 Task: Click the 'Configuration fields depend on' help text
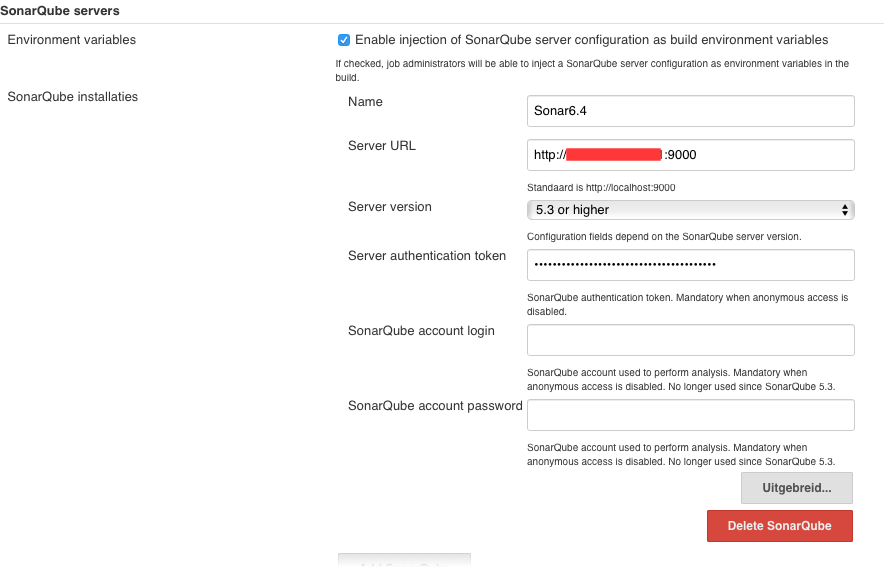click(664, 237)
